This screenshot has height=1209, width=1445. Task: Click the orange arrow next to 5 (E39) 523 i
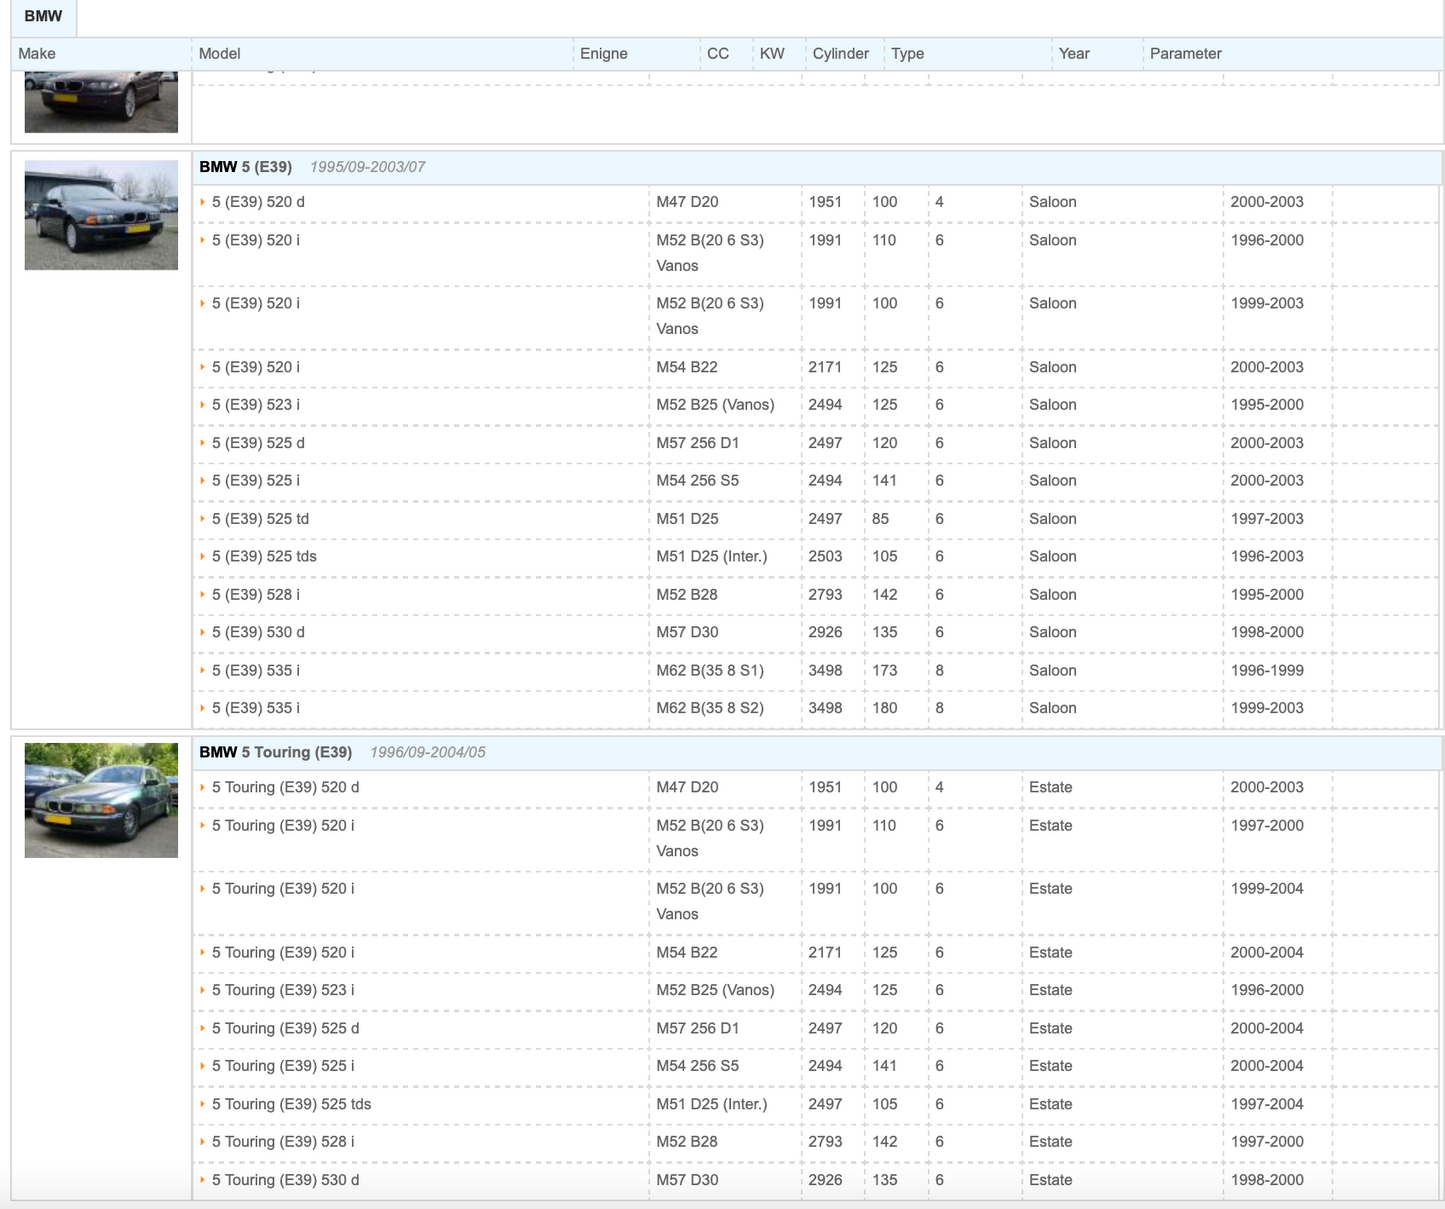[202, 405]
